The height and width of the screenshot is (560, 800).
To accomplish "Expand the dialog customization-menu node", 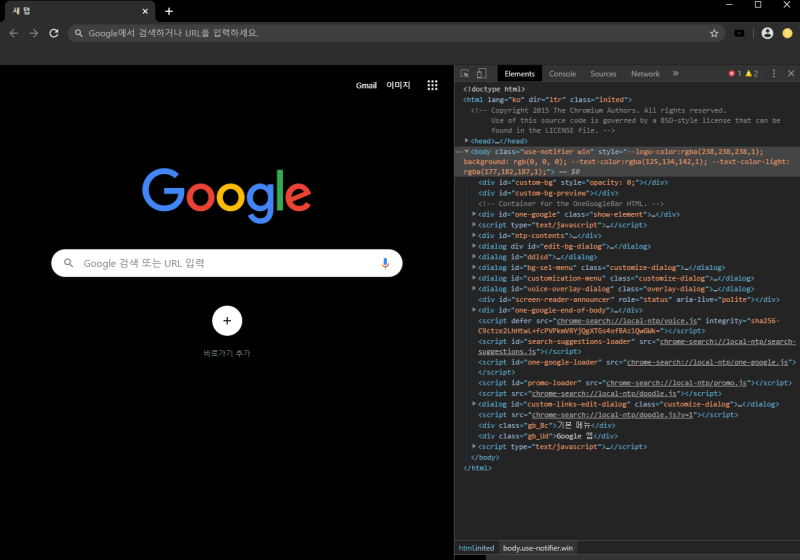I will (x=474, y=278).
